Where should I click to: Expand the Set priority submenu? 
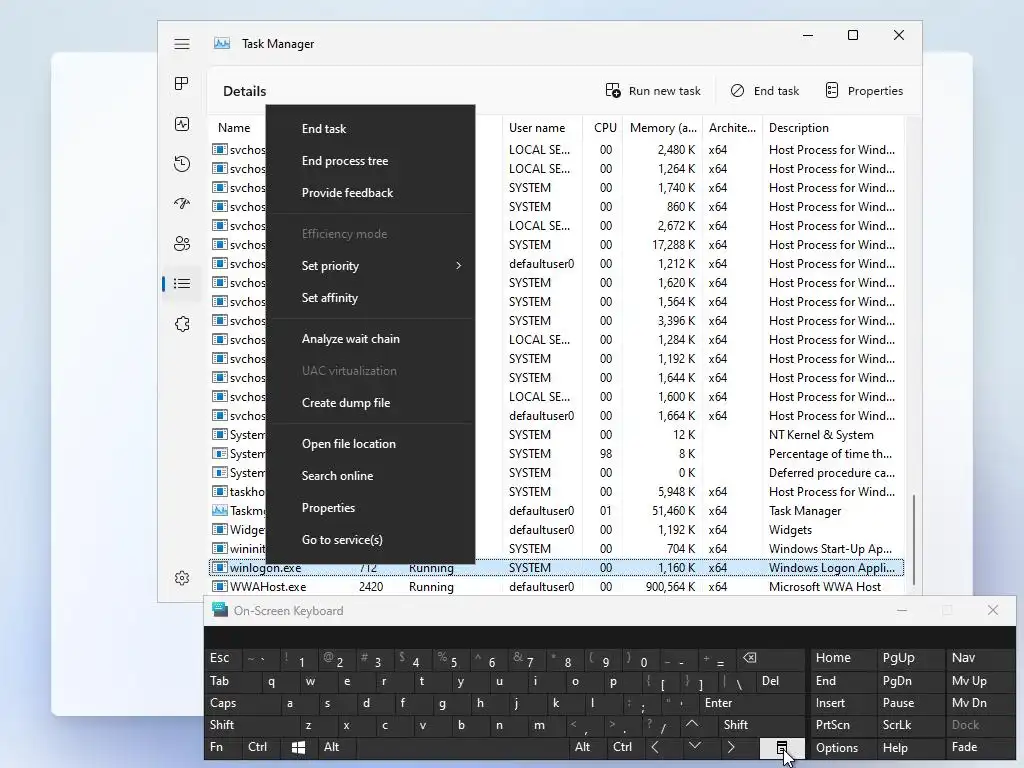pyautogui.click(x=370, y=266)
